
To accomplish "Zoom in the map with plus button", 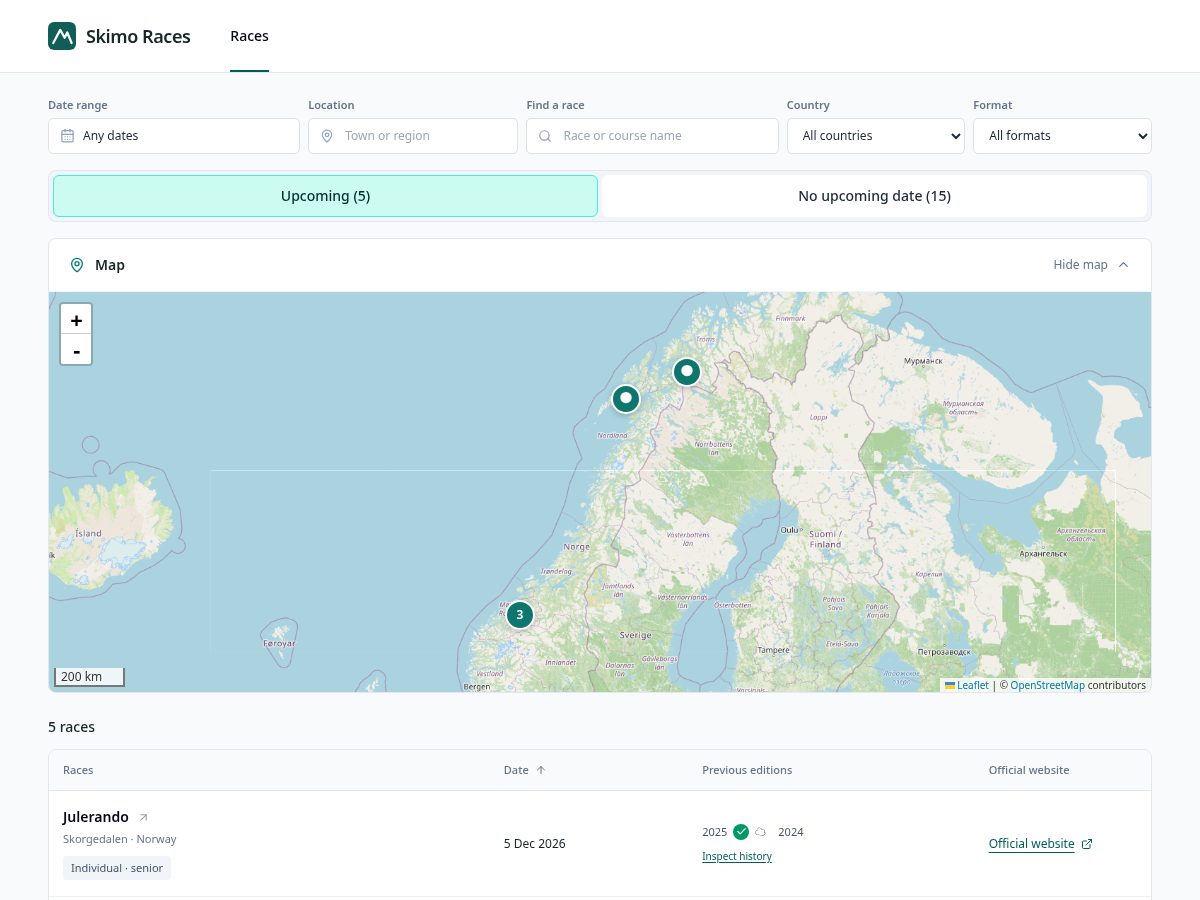I will coord(76,320).
